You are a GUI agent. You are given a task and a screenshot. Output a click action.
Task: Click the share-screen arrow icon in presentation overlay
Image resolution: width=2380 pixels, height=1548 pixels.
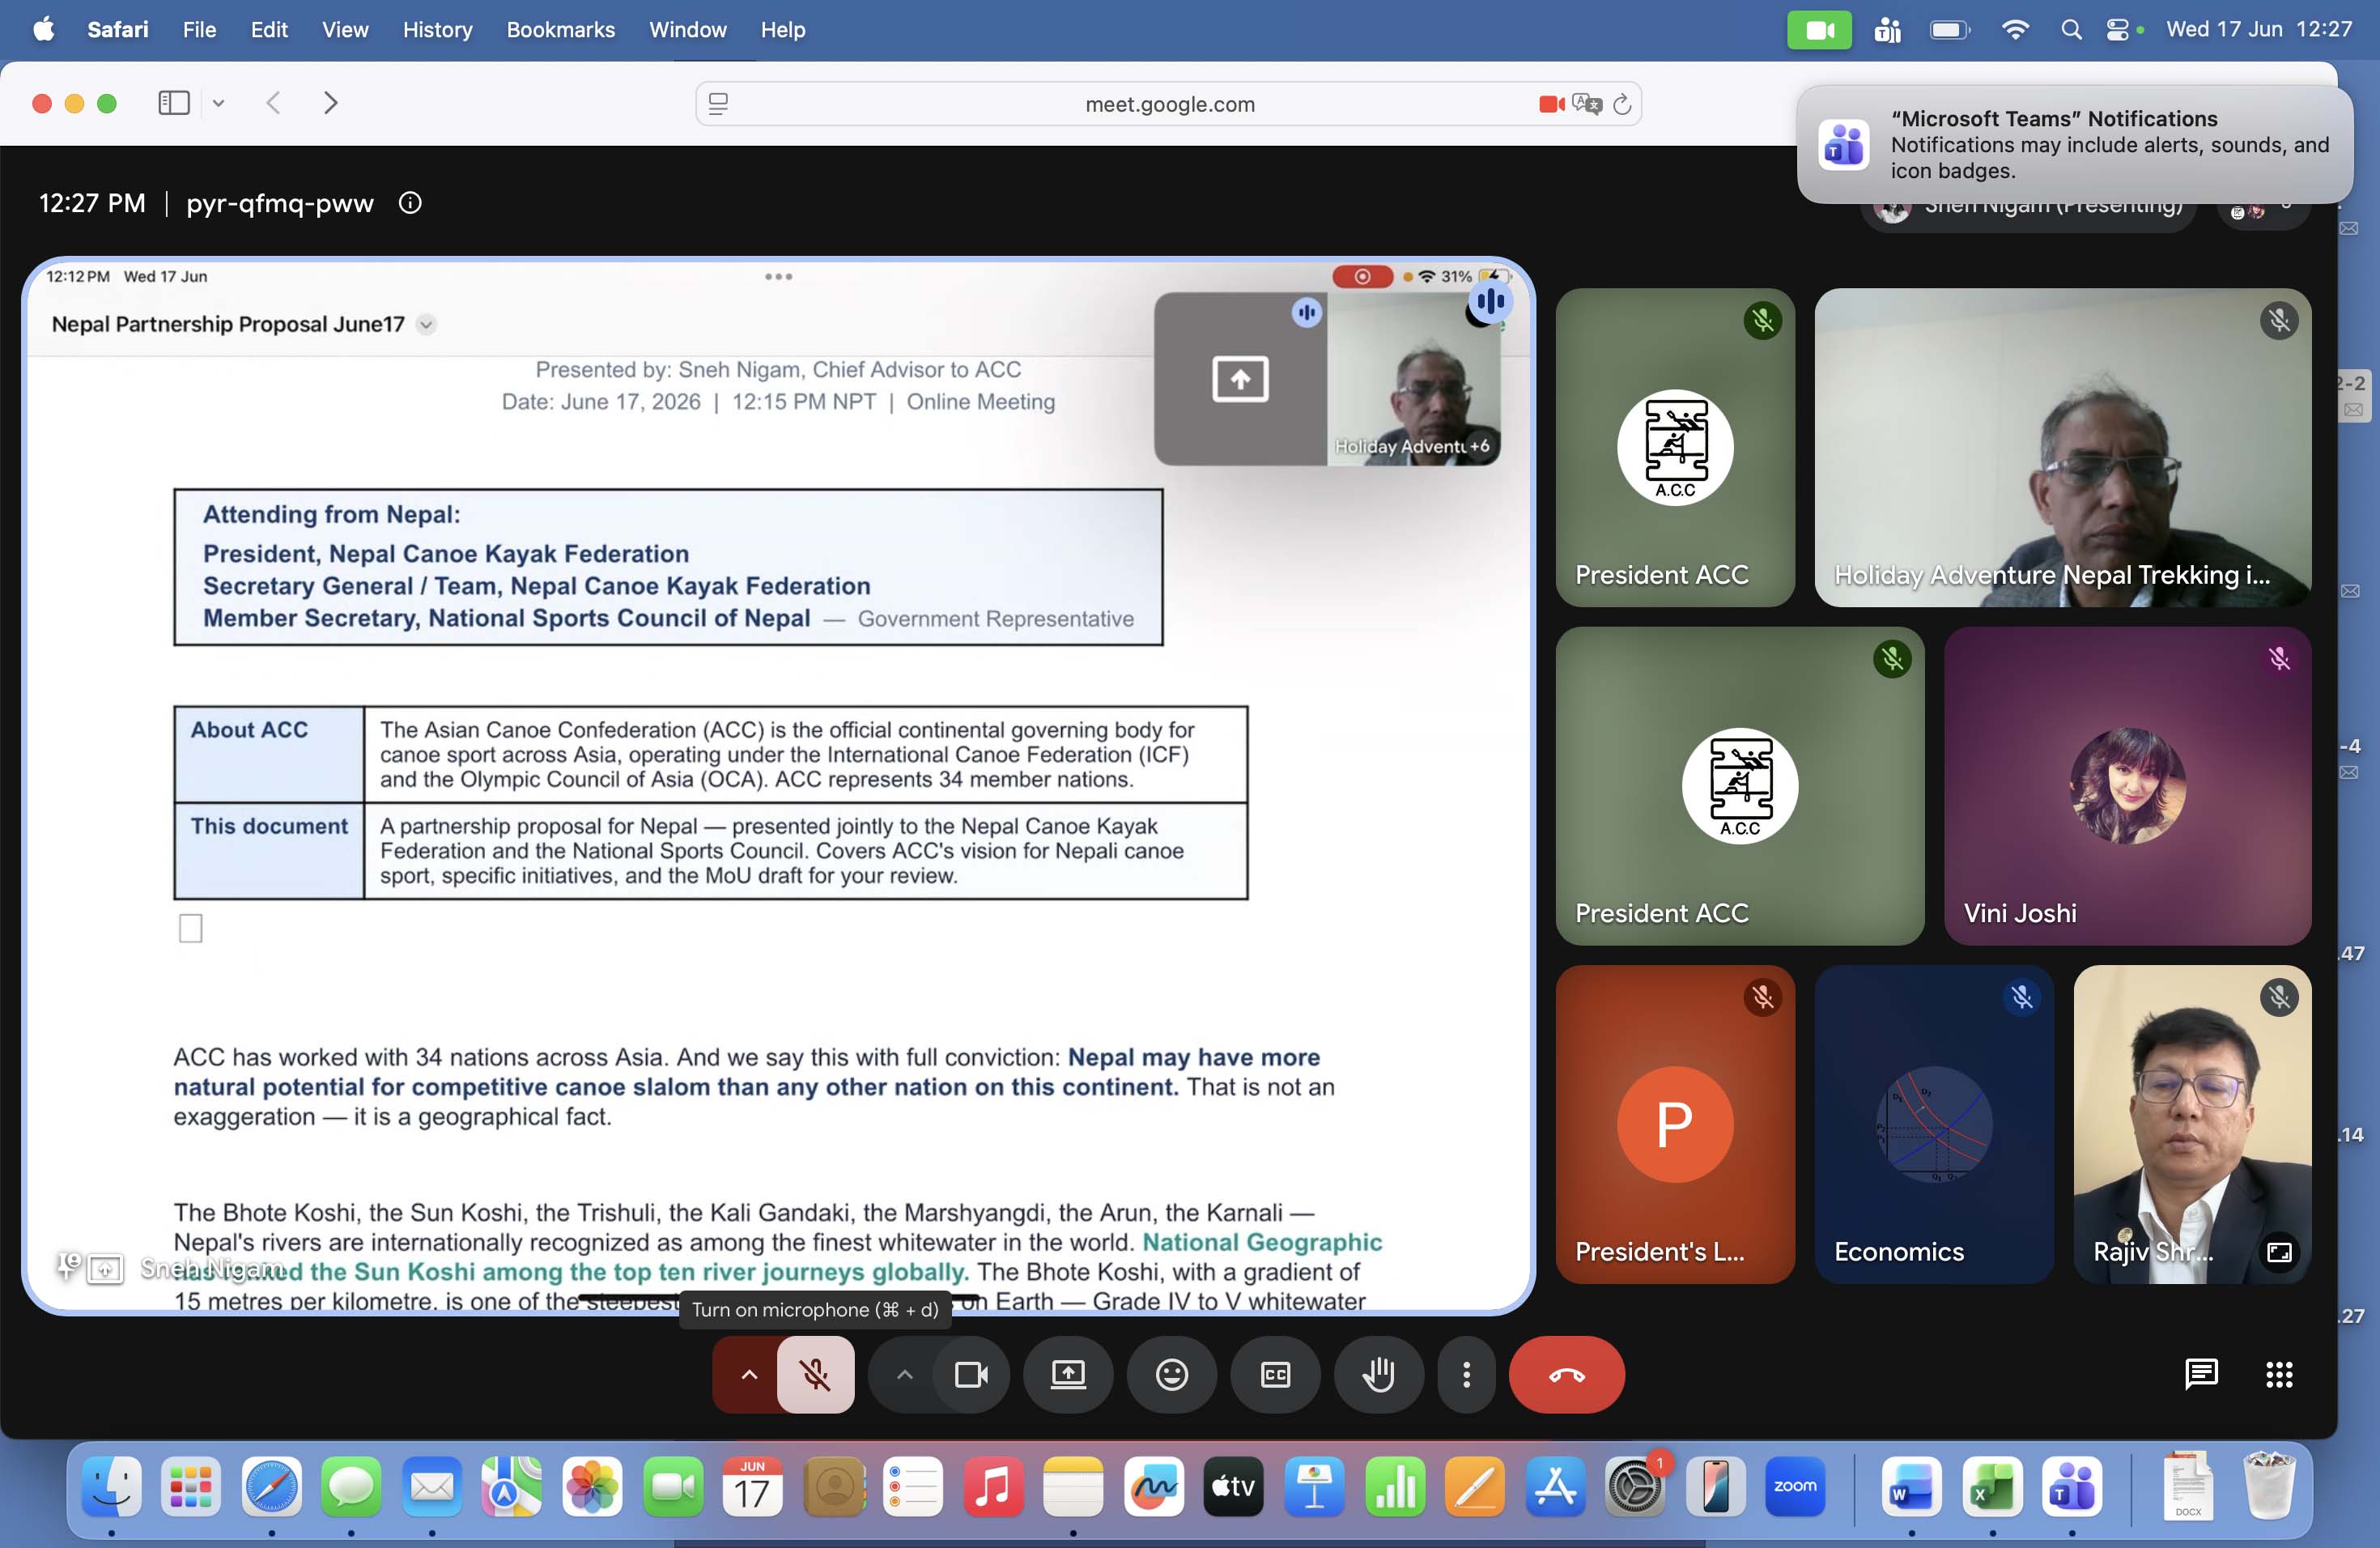pos(1240,379)
